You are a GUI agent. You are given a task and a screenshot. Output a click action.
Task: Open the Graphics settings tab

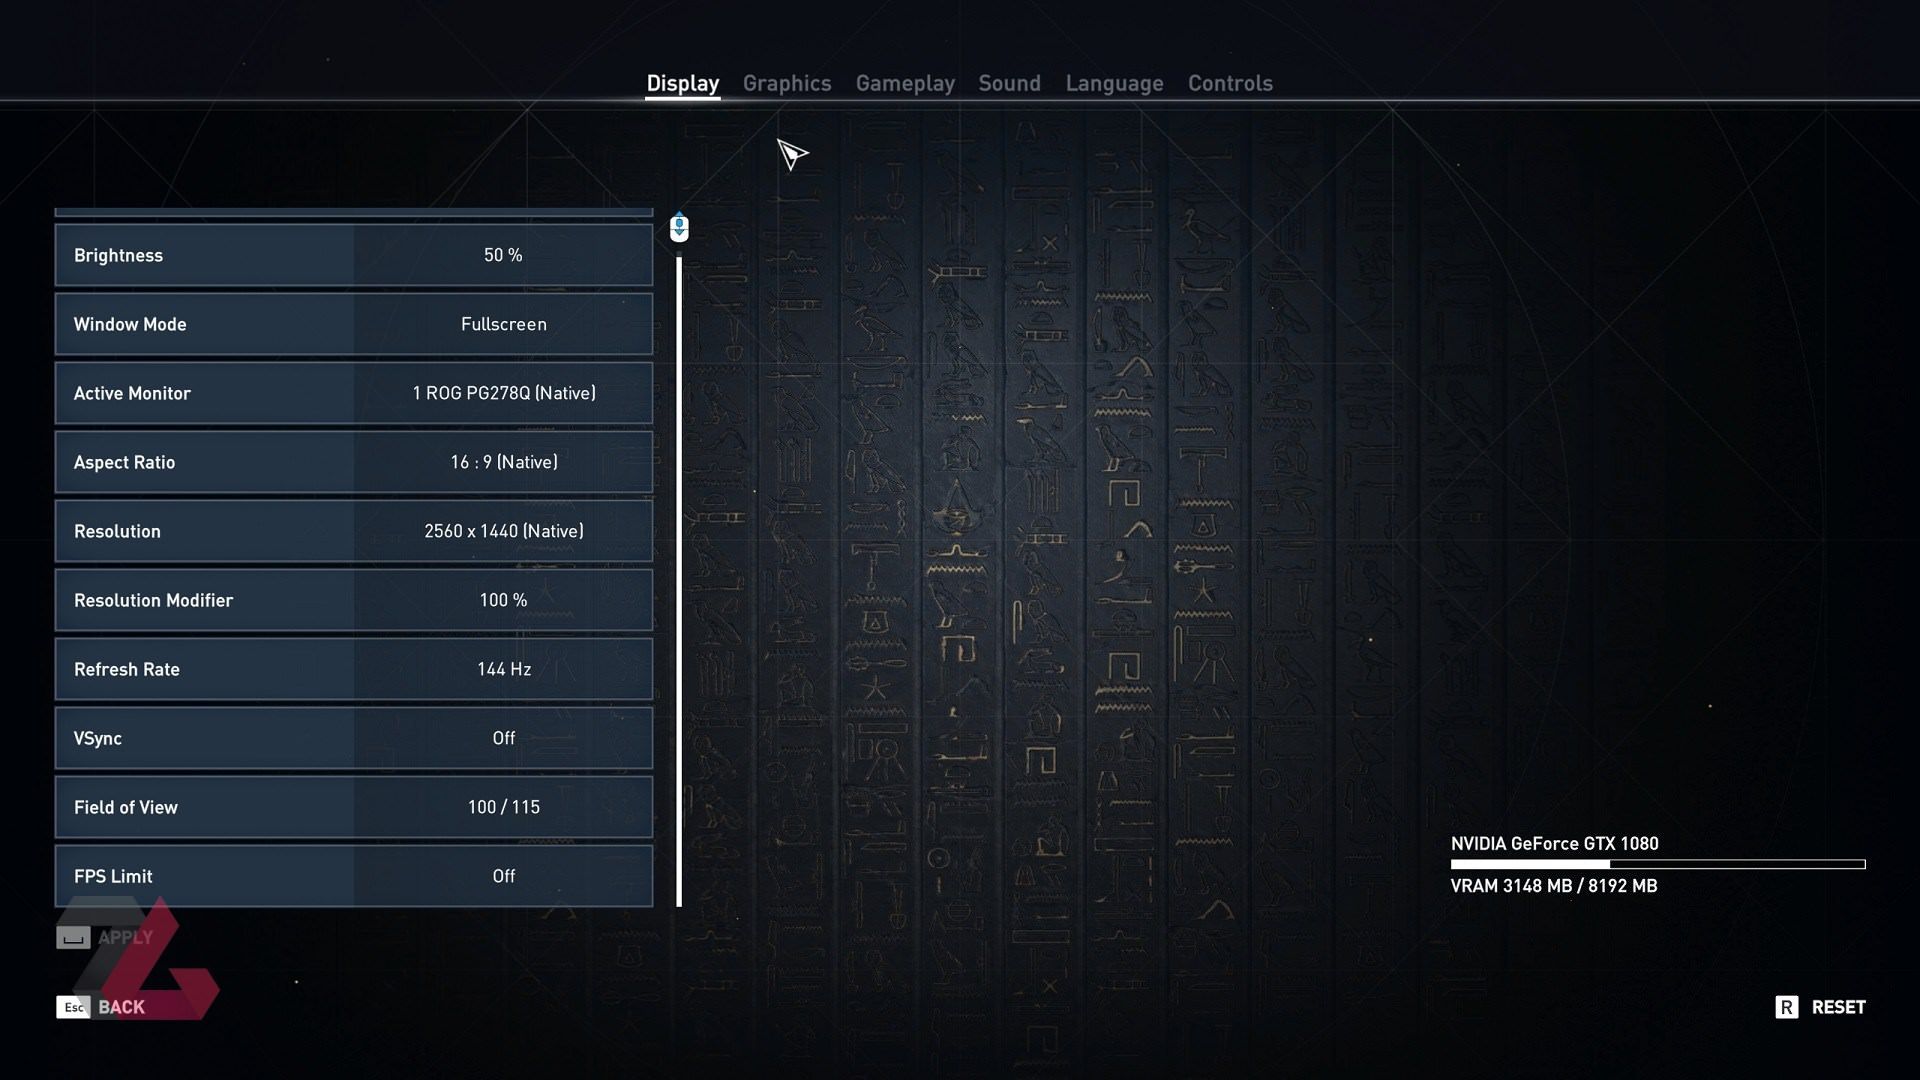[787, 82]
